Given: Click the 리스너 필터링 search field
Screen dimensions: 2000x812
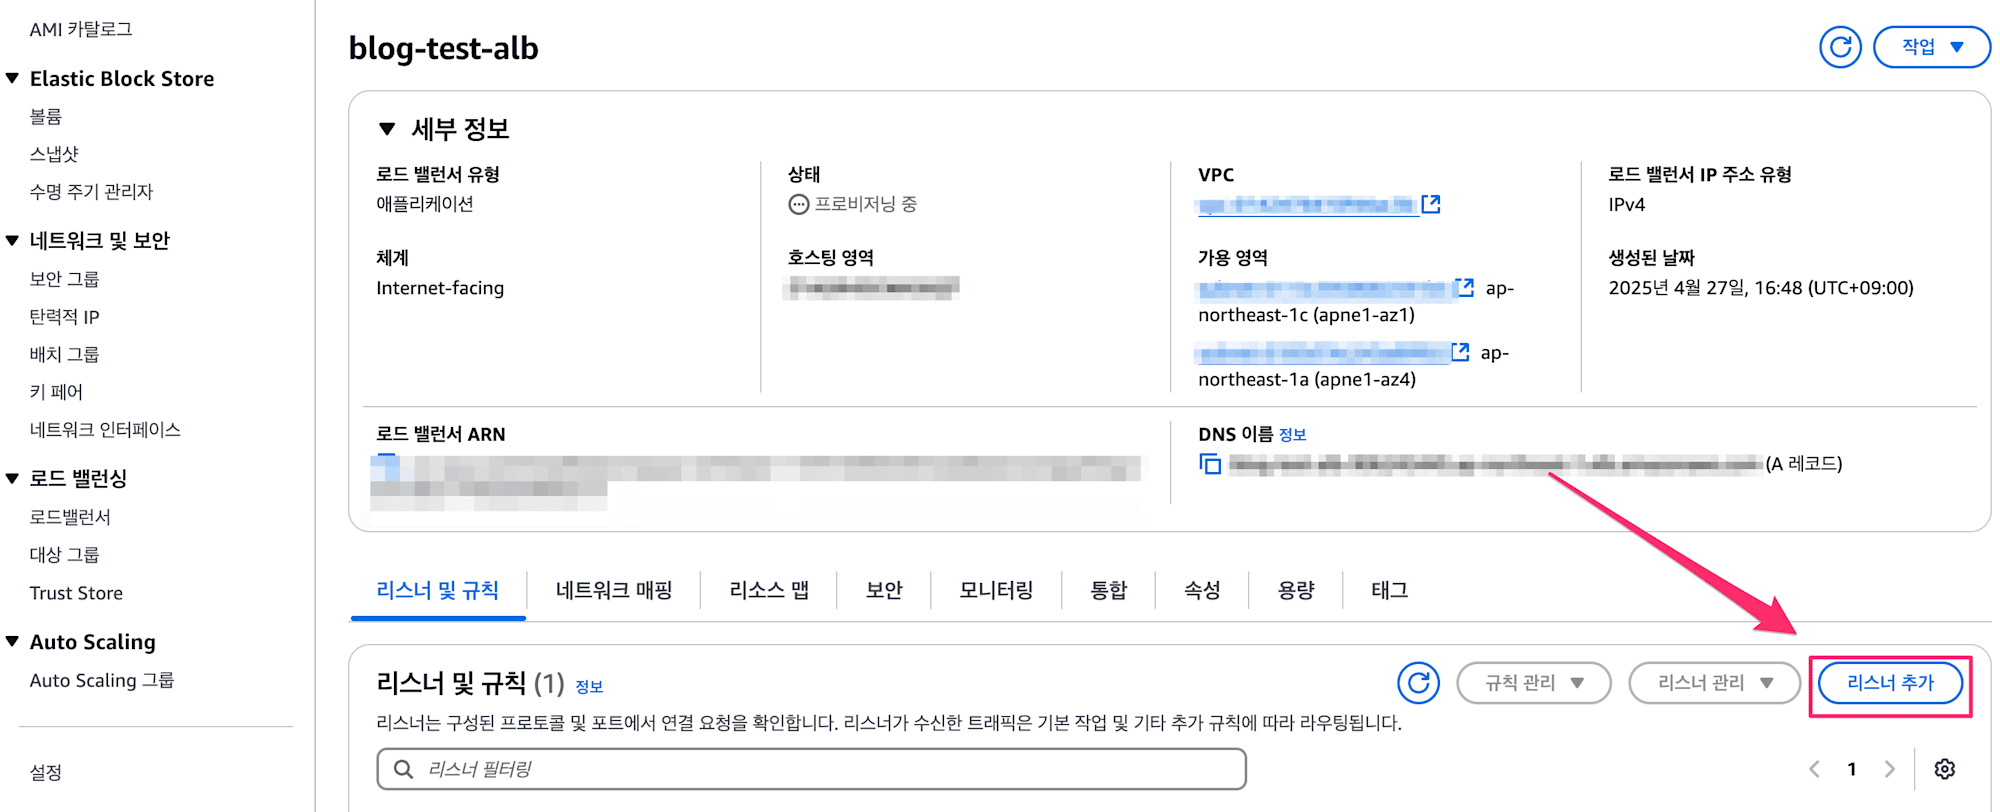Looking at the screenshot, I should point(811,769).
